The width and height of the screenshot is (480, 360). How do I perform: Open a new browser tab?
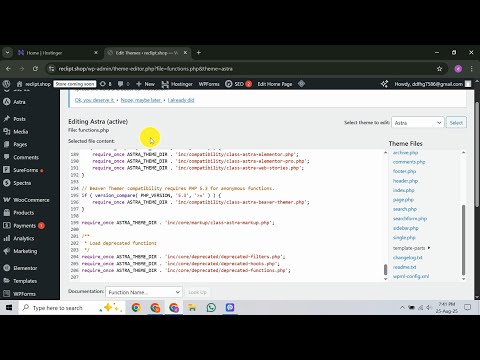pos(199,53)
